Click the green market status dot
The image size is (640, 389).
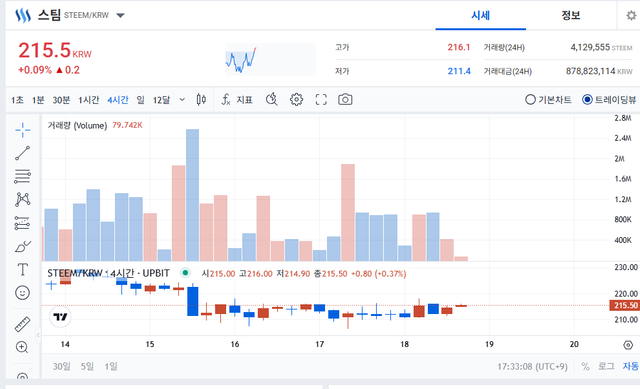(186, 273)
